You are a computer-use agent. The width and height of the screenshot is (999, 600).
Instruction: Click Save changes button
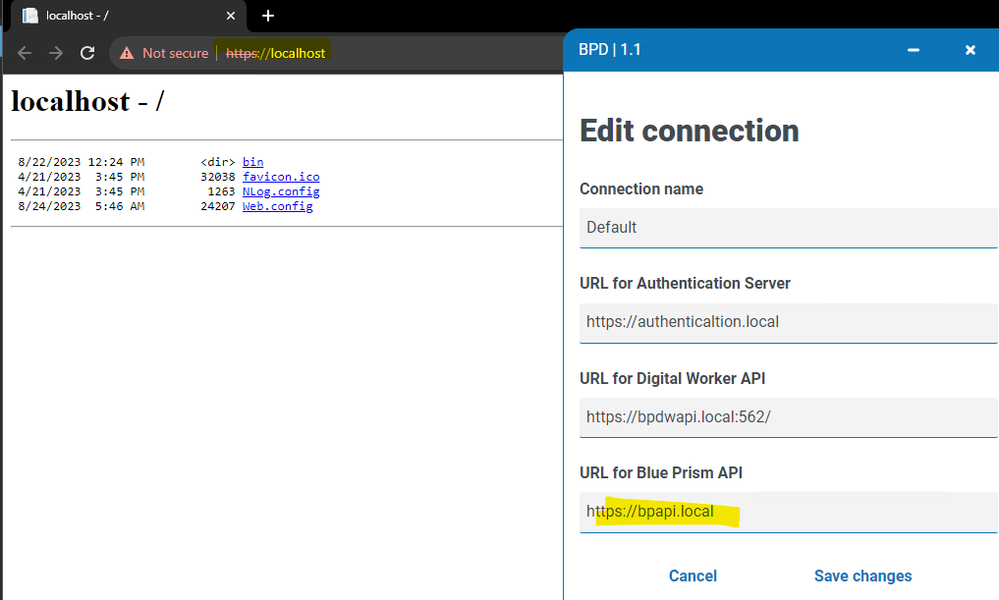click(x=862, y=576)
